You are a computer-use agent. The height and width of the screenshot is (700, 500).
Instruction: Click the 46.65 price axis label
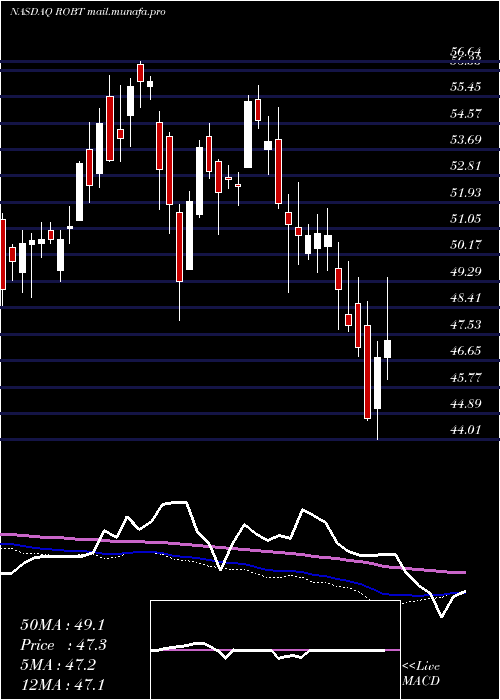point(465,351)
